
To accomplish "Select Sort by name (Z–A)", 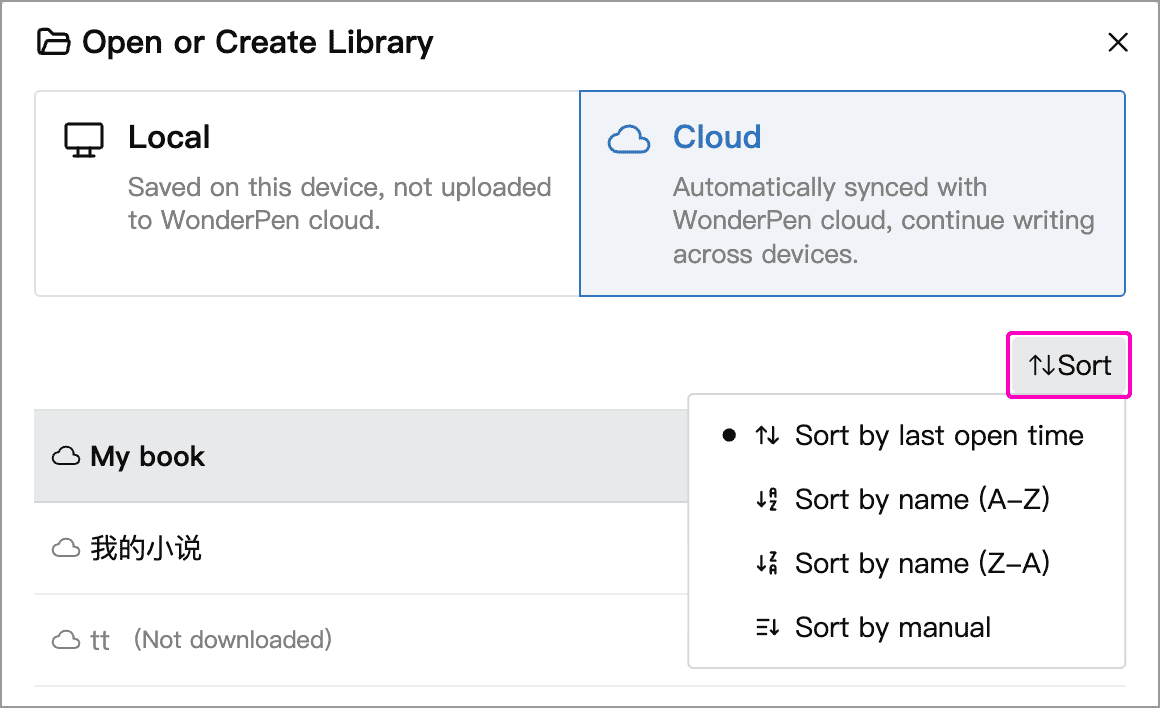I will coord(906,564).
